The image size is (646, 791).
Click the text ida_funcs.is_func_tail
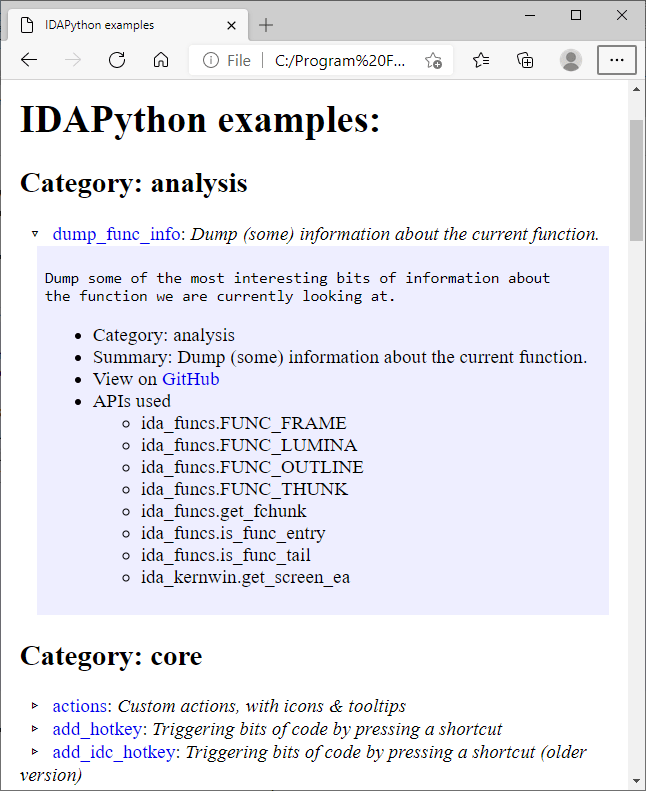[x=226, y=555]
